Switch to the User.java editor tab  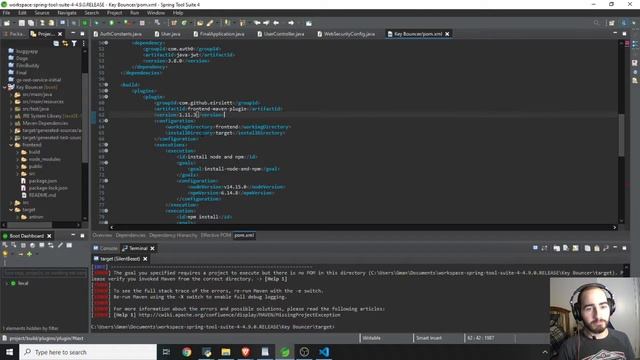[168, 34]
